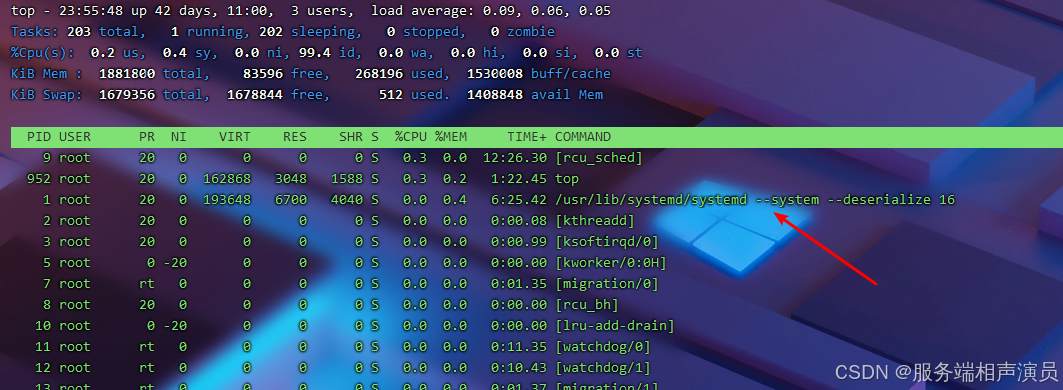Click the COMMAND column header
Viewport: 1063px width, 390px height.
coord(583,137)
